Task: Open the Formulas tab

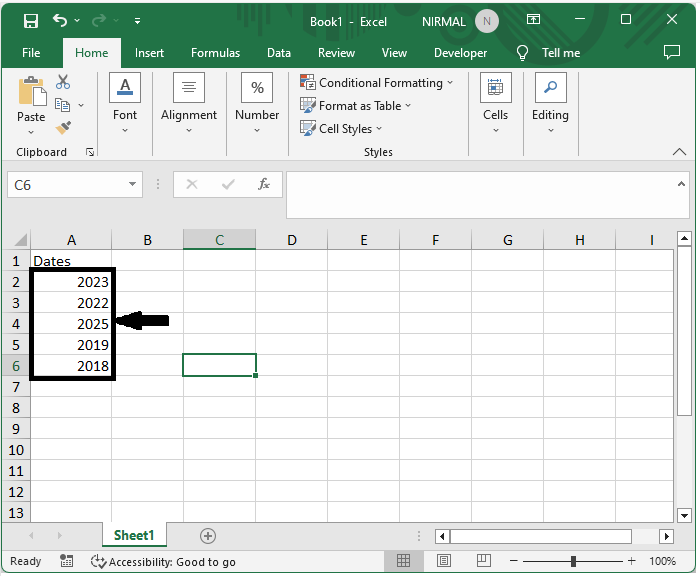Action: click(x=215, y=53)
